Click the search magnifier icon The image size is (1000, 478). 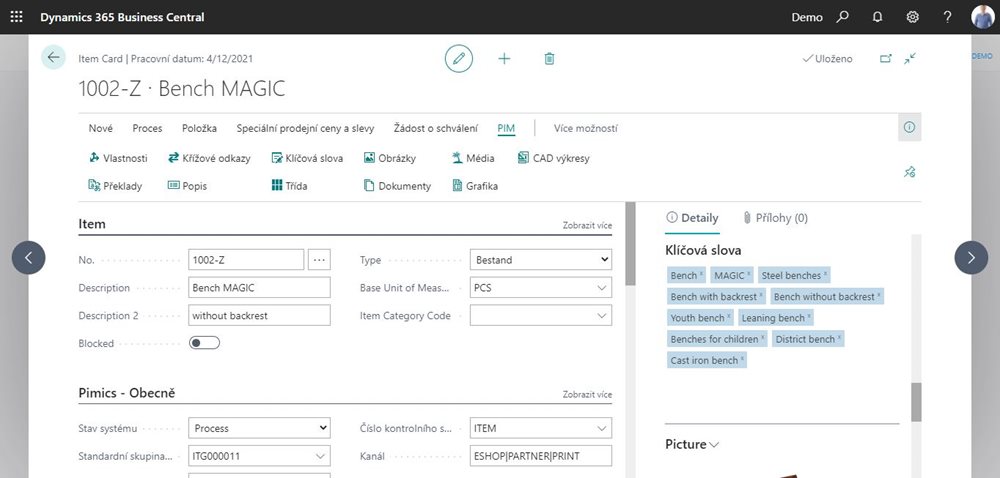tap(842, 17)
